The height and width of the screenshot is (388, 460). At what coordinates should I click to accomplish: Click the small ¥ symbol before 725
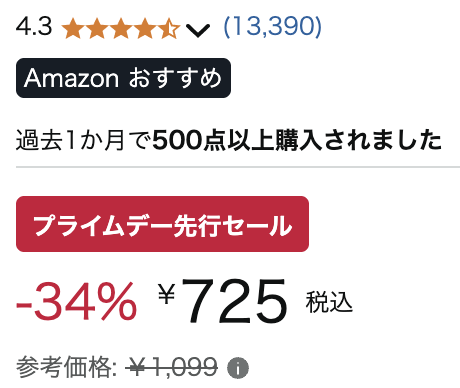tap(167, 293)
